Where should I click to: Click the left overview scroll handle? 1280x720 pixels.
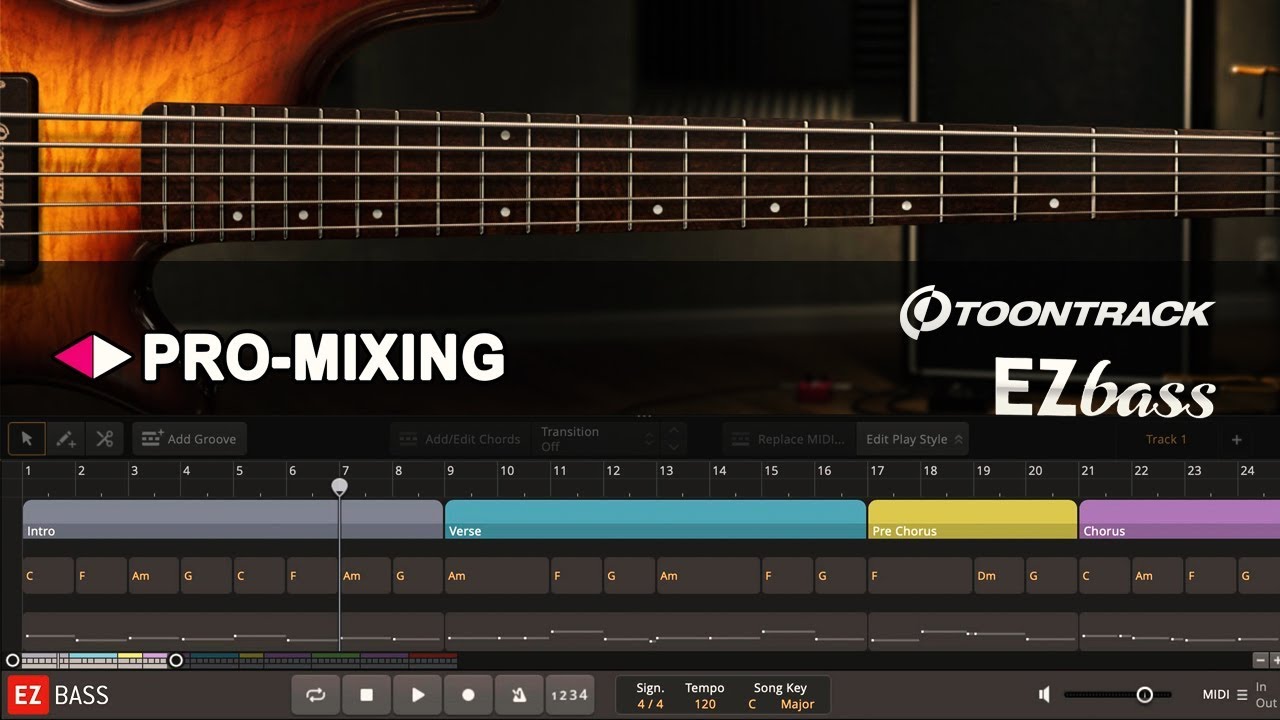click(x=12, y=660)
